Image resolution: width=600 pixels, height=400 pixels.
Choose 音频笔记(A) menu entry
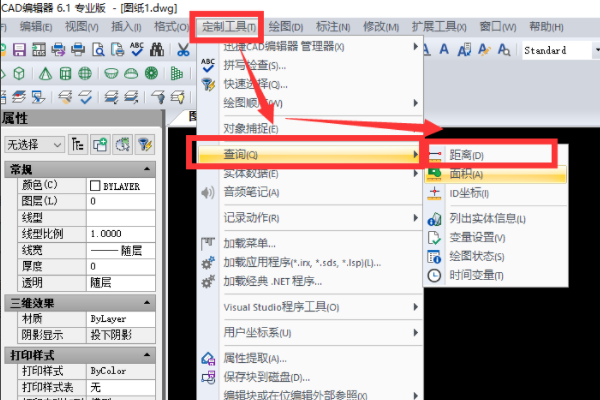click(x=310, y=192)
